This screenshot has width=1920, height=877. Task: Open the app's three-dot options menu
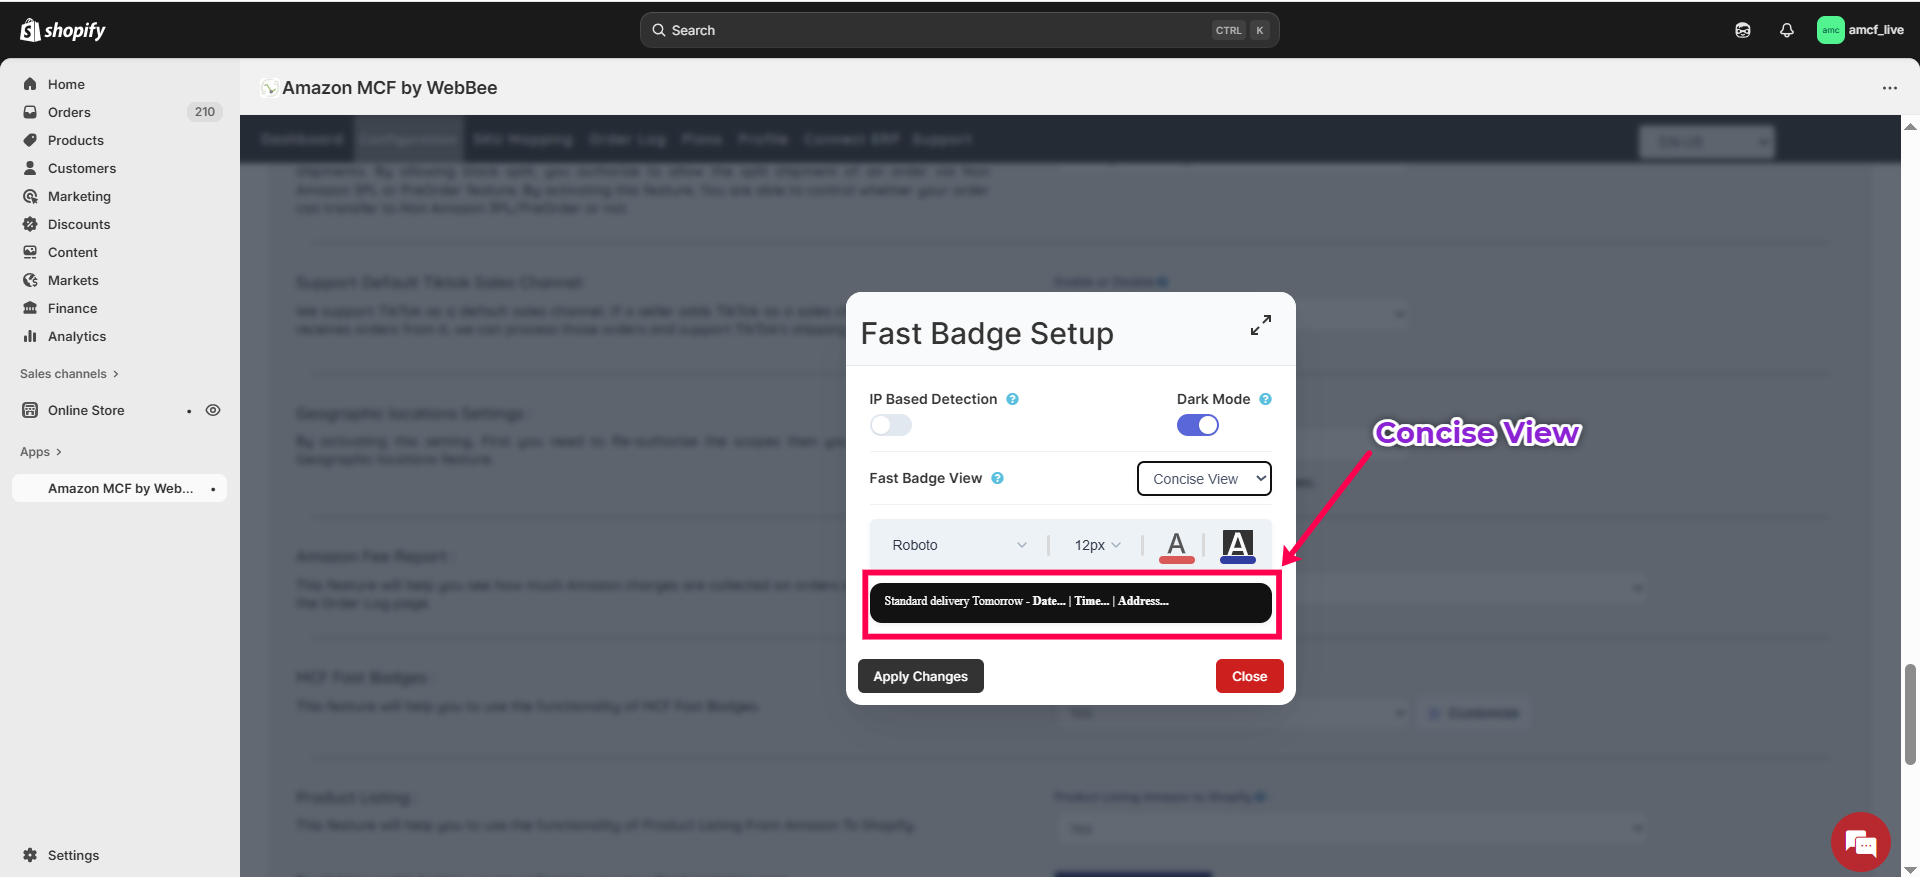point(1889,88)
